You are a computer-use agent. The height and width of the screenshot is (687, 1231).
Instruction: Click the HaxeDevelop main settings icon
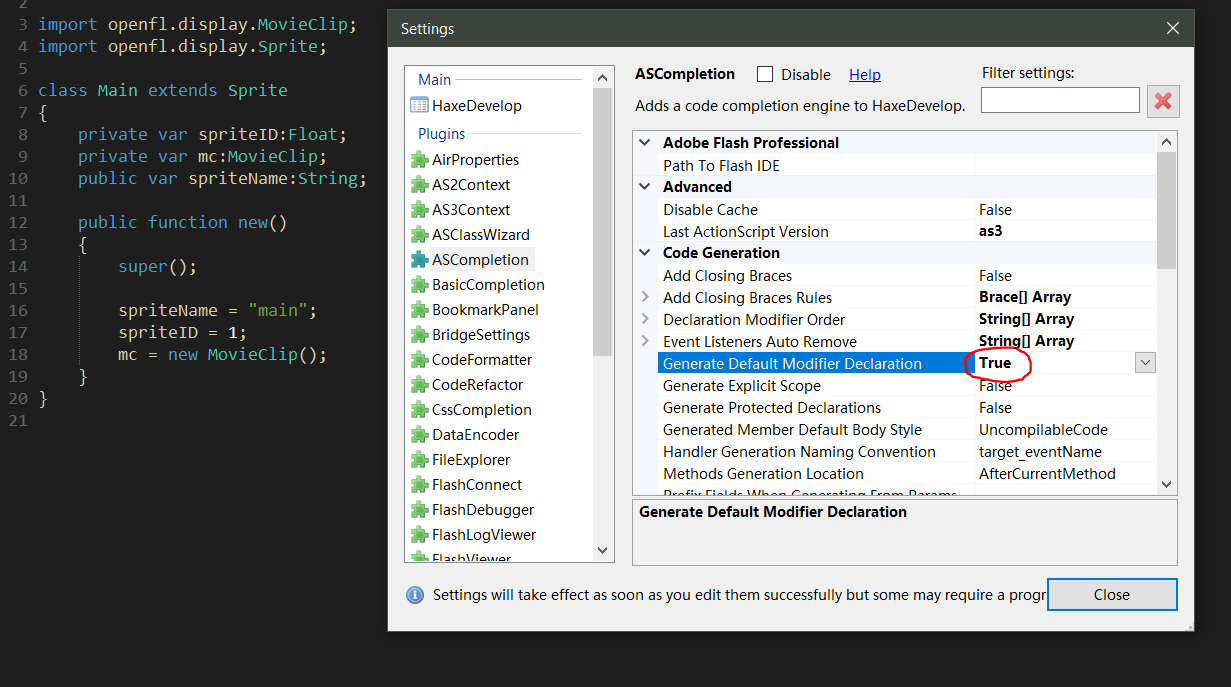[x=419, y=106]
